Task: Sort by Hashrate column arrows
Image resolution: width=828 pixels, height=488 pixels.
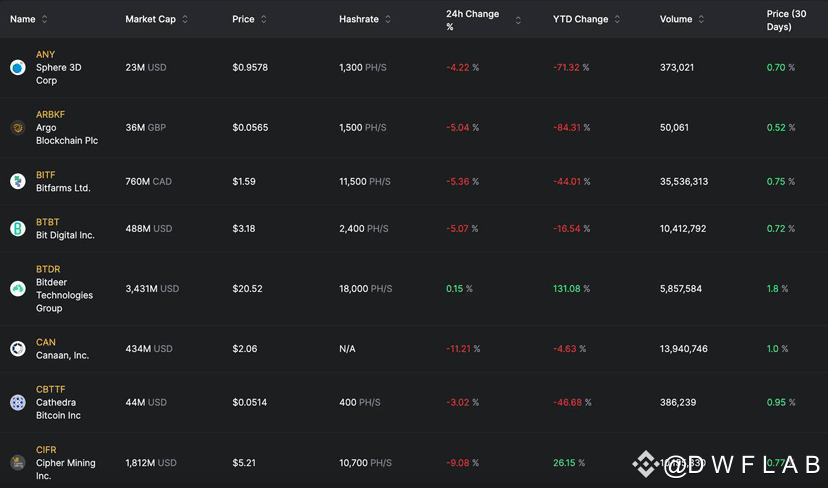Action: click(388, 19)
